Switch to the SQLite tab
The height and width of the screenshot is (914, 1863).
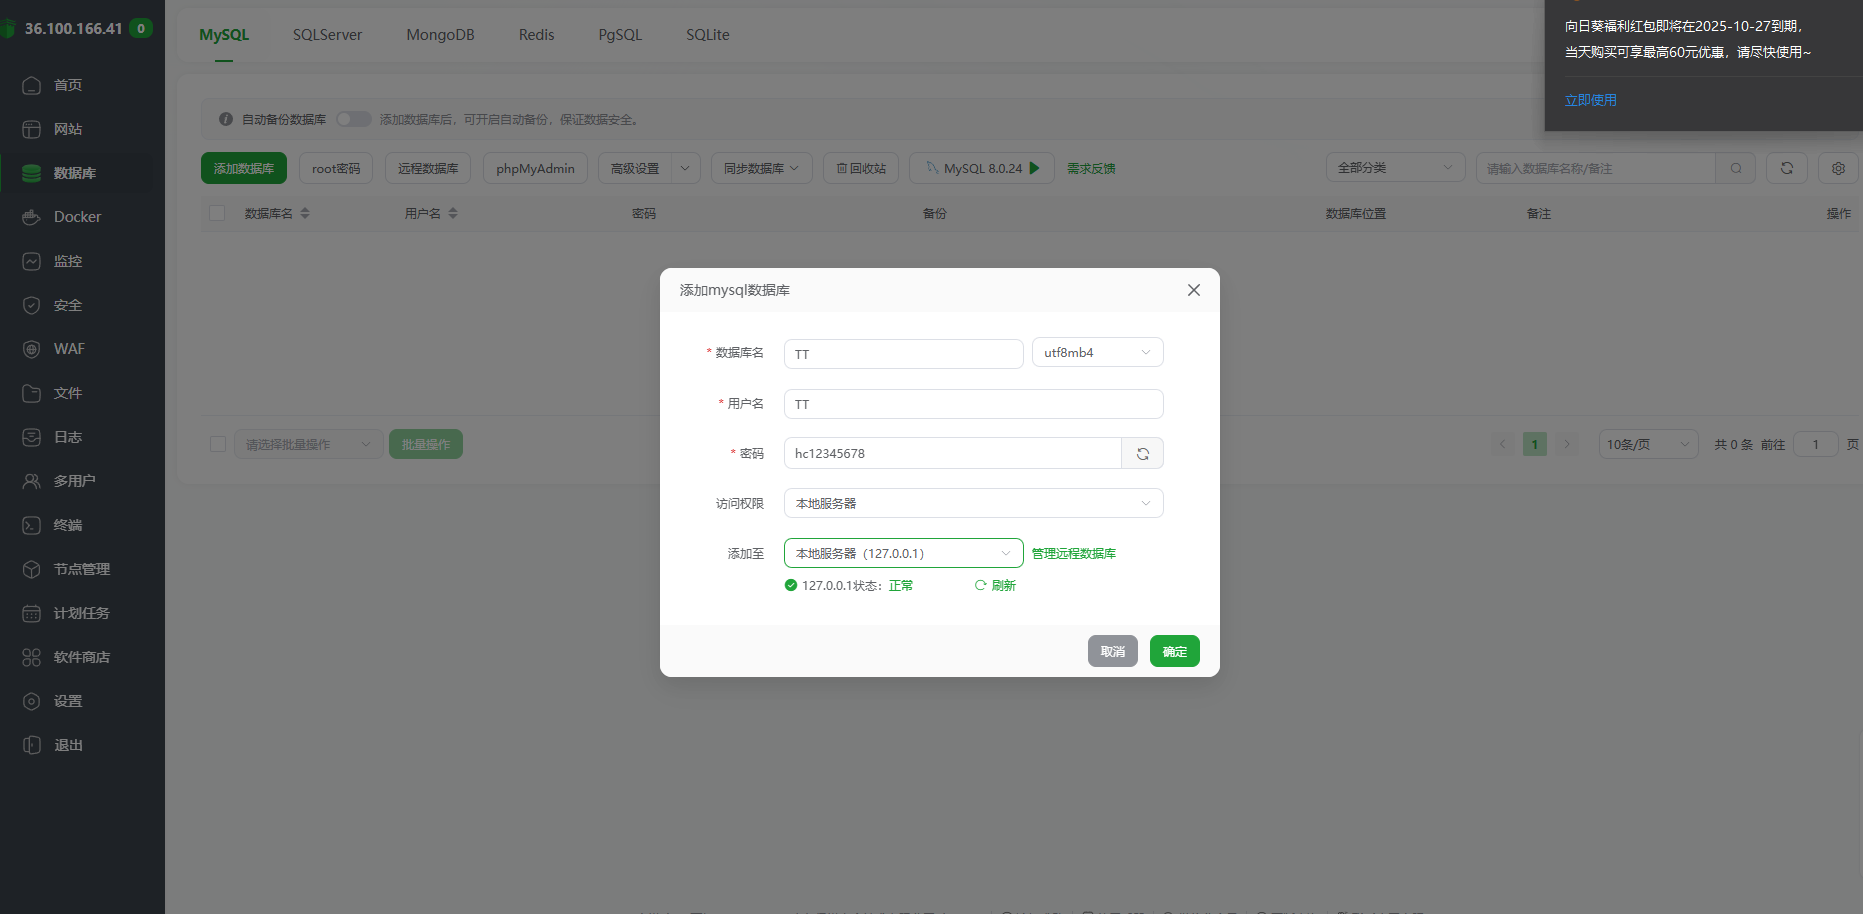[707, 34]
